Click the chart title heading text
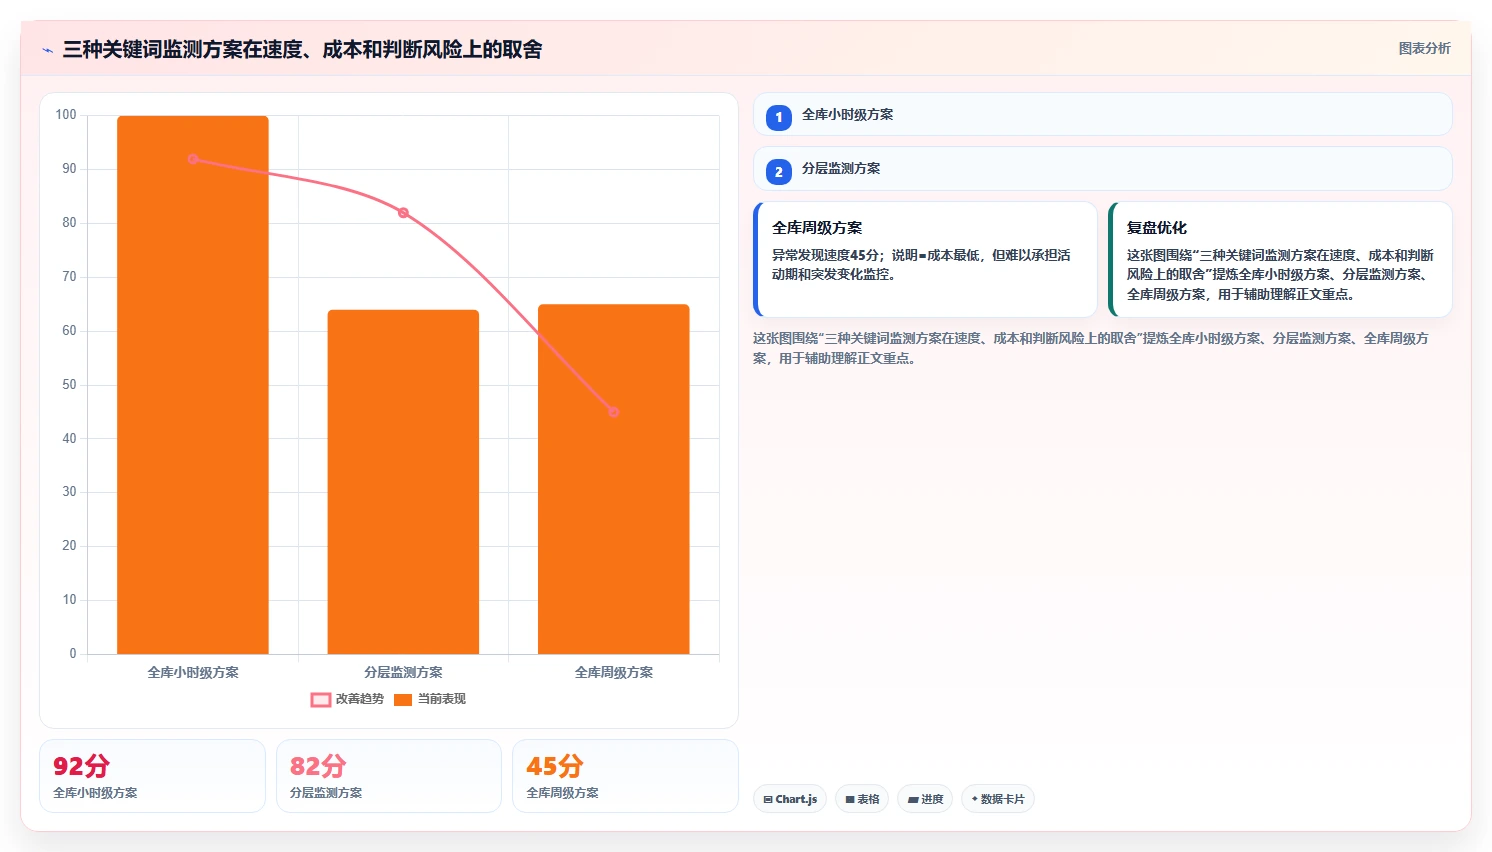This screenshot has height=852, width=1492. point(302,49)
